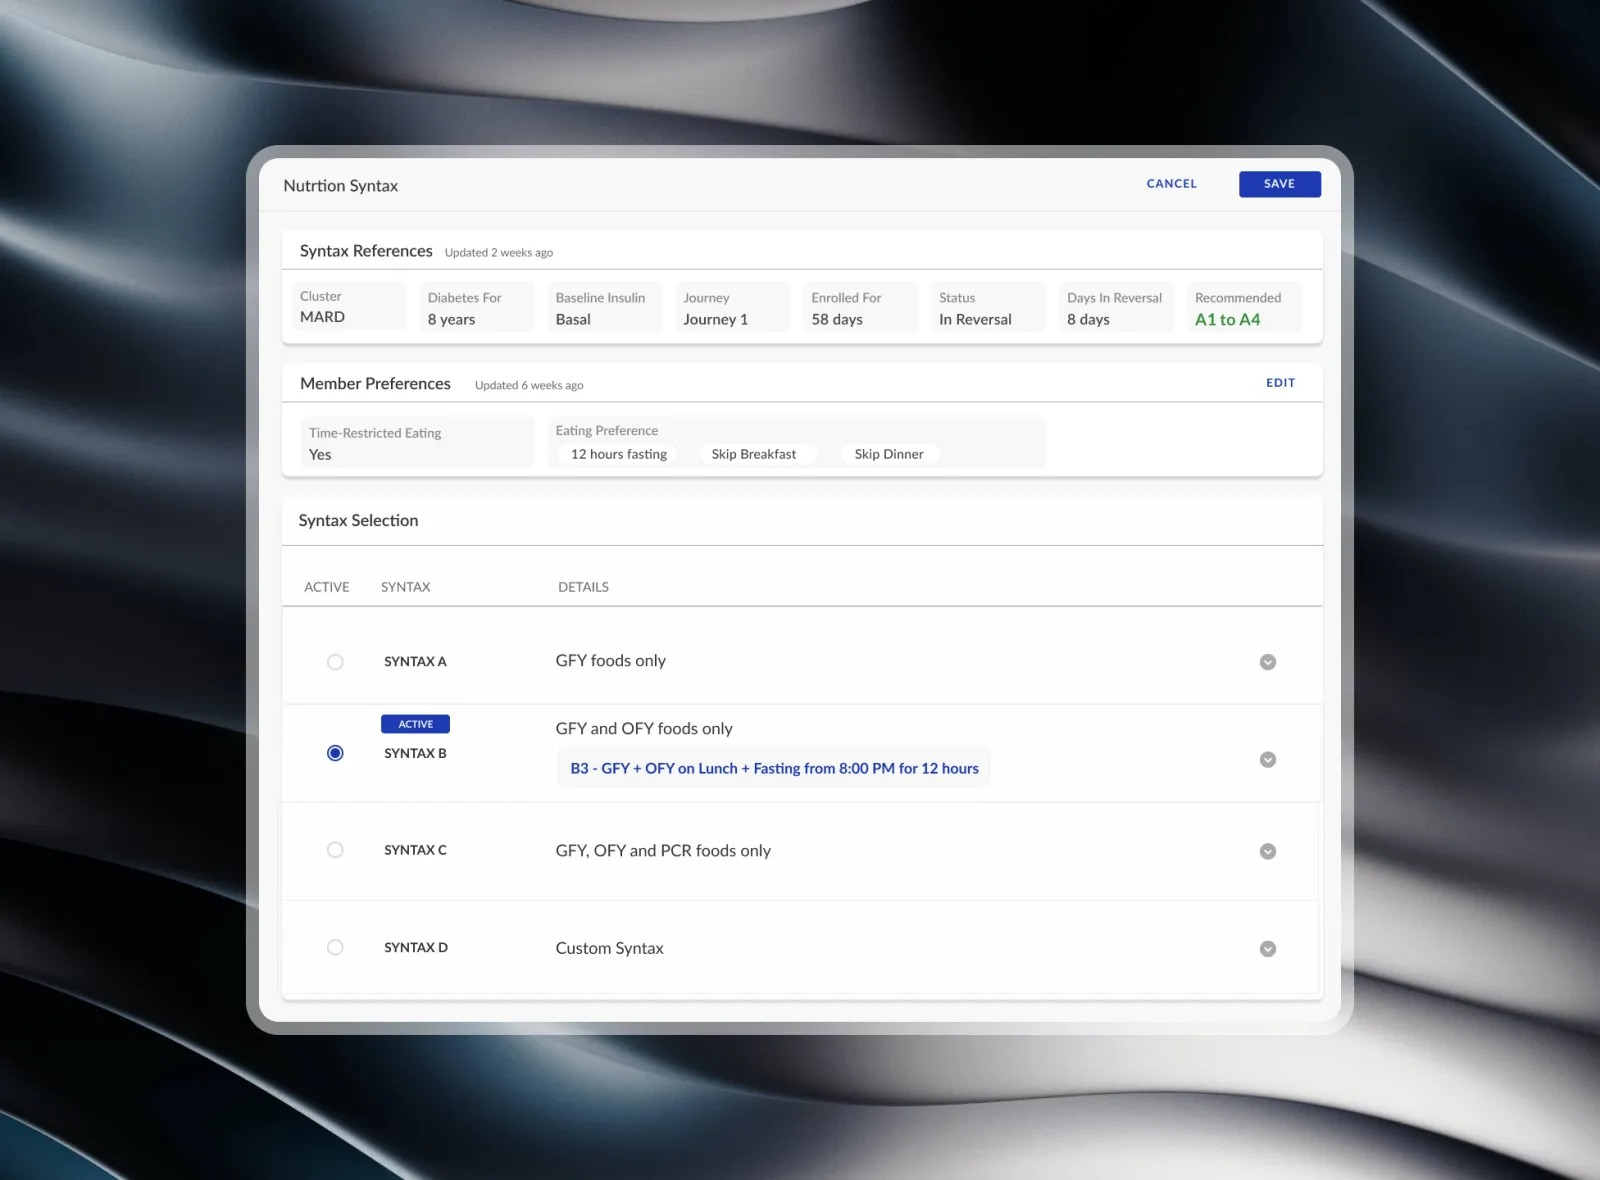Click the Diabetes For '8 years' value
Viewport: 1600px width, 1180px height.
451,320
